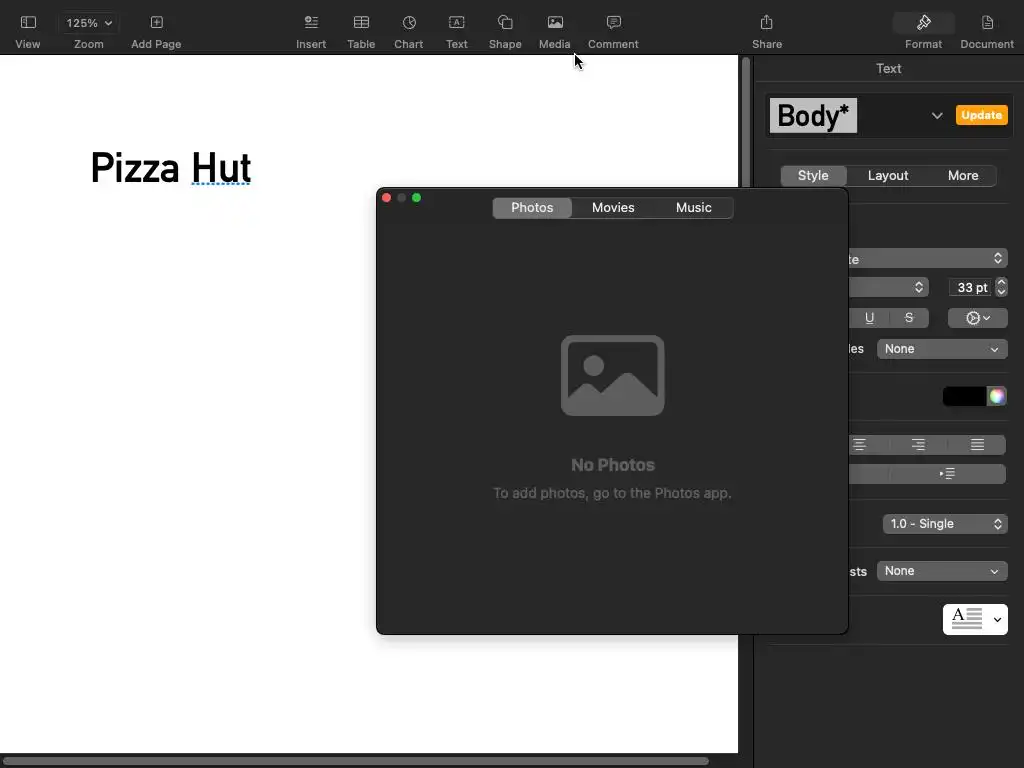The width and height of the screenshot is (1024, 768).
Task: Open the 125% Zoom dropdown
Action: coord(89,23)
